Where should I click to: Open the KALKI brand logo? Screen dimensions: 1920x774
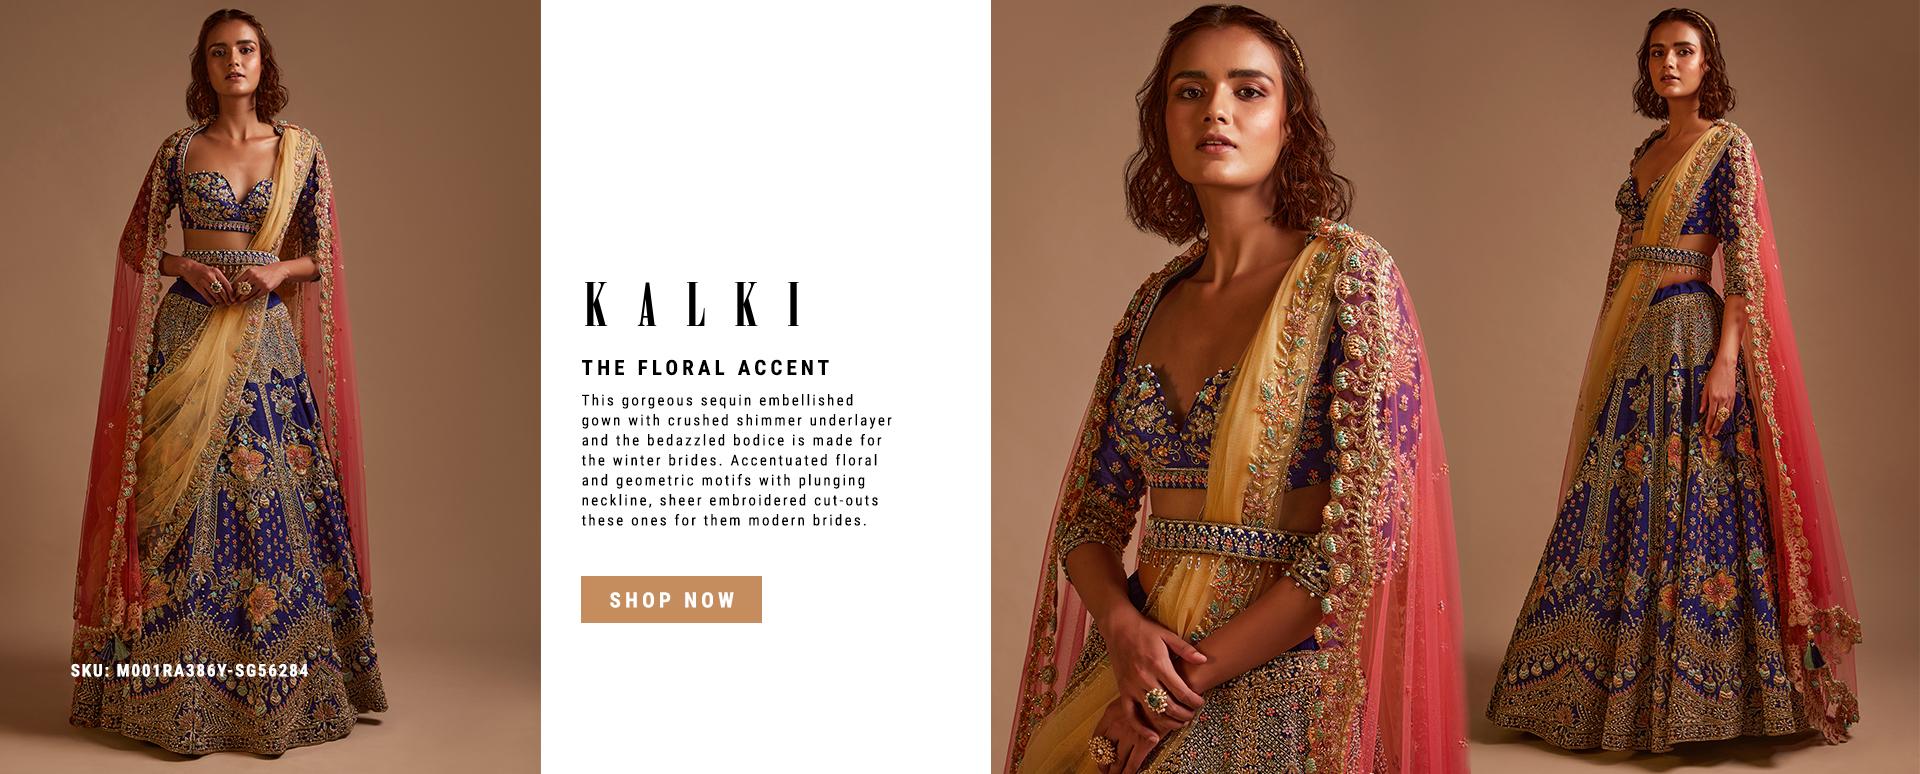click(x=694, y=305)
